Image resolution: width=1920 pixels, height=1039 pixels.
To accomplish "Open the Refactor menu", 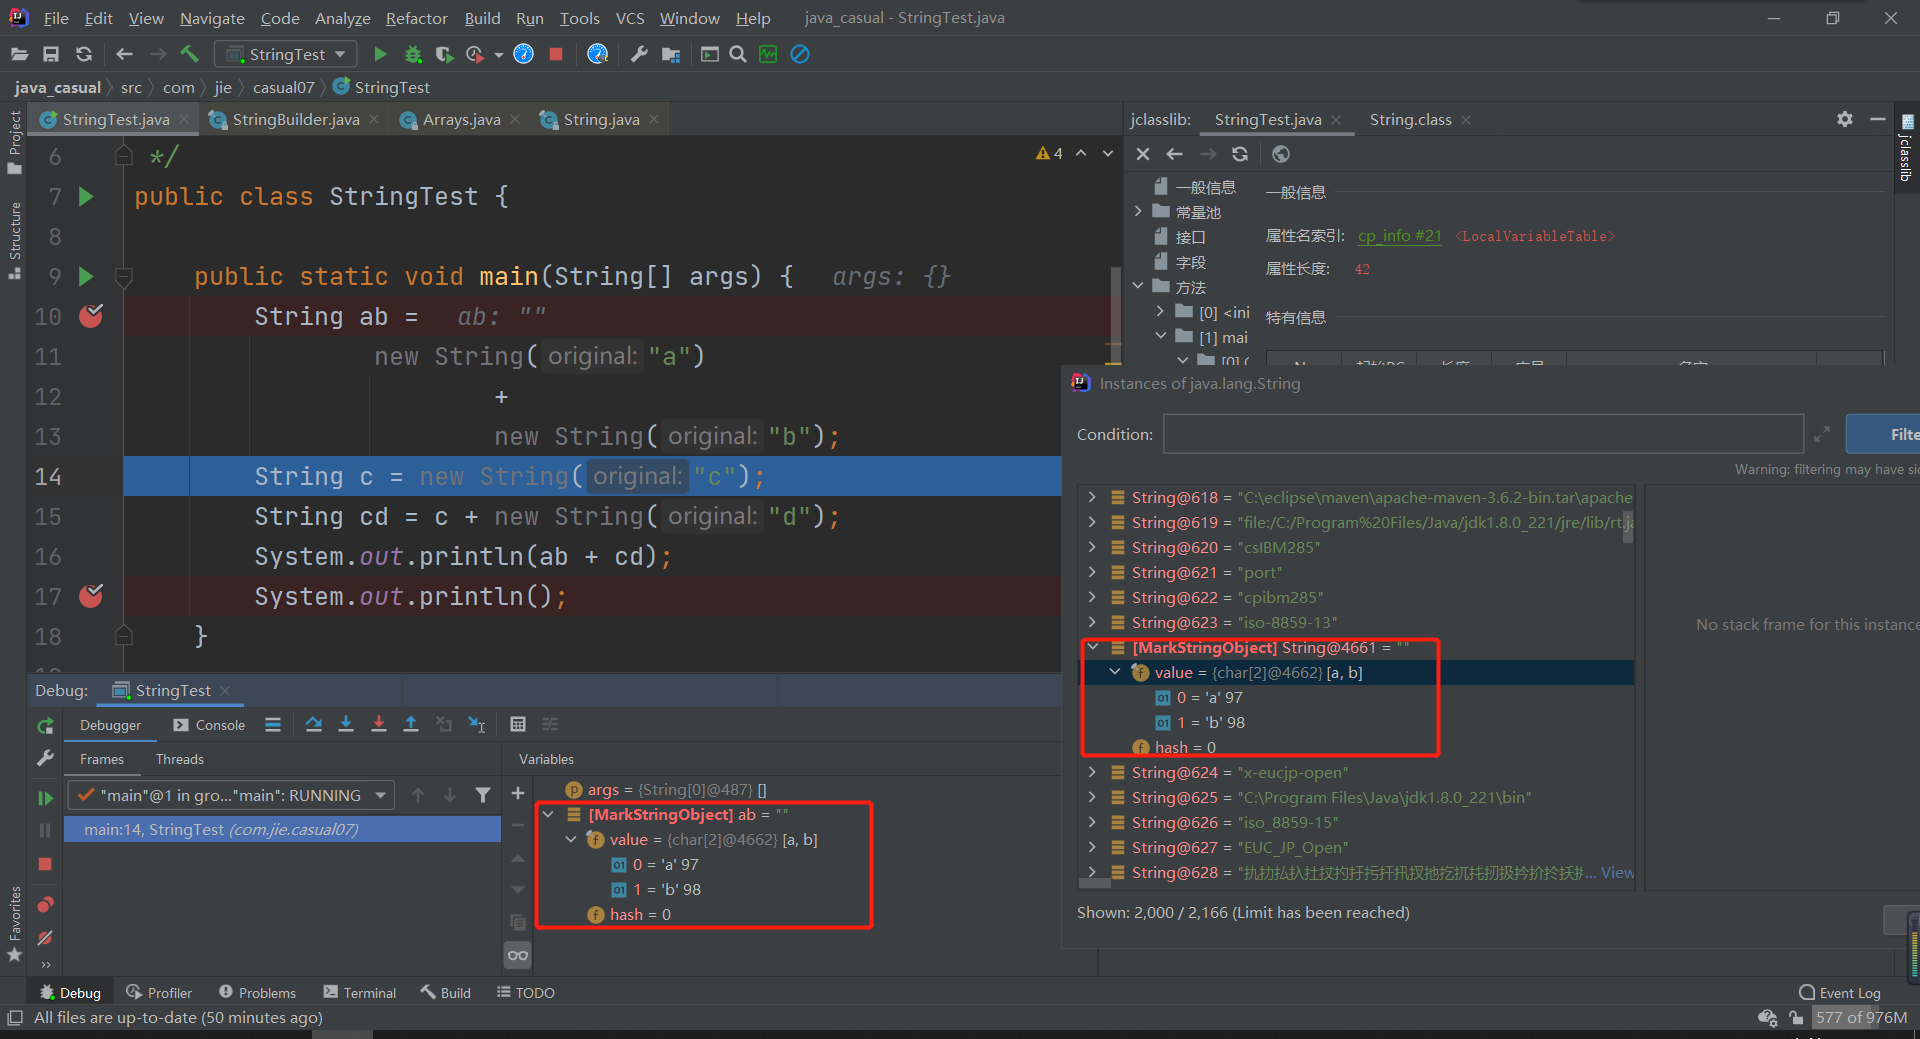I will click(x=416, y=18).
